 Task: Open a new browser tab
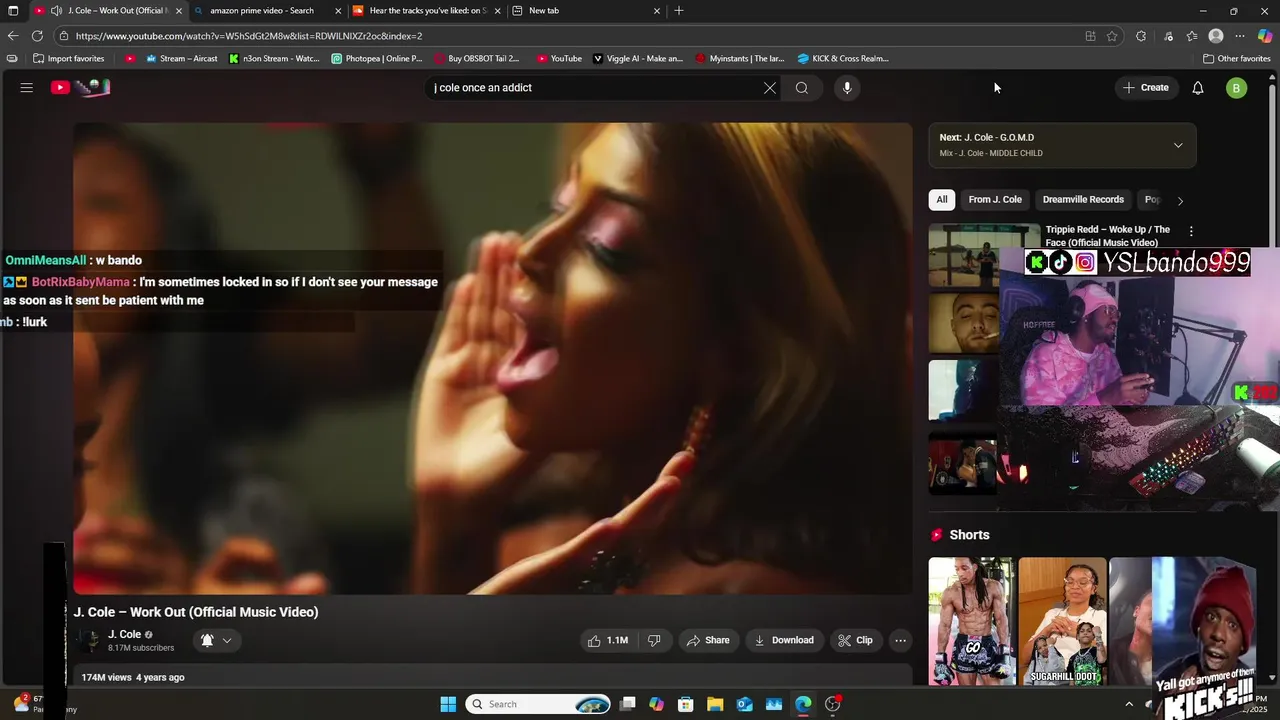coord(679,11)
